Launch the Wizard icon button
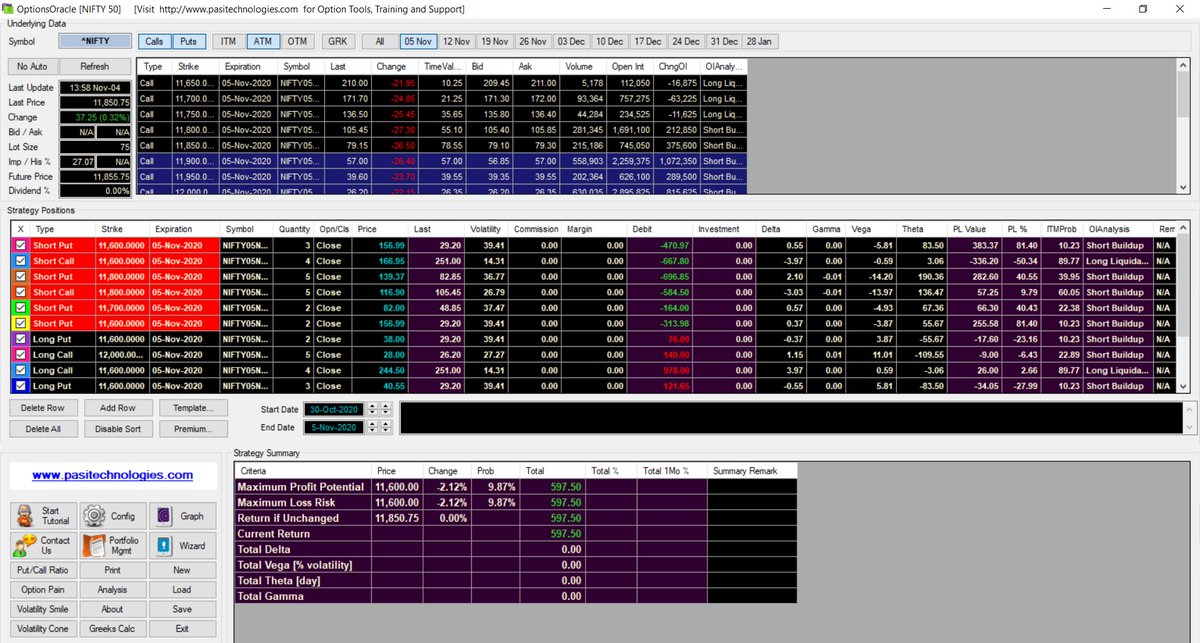This screenshot has width=1200, height=643. click(182, 546)
